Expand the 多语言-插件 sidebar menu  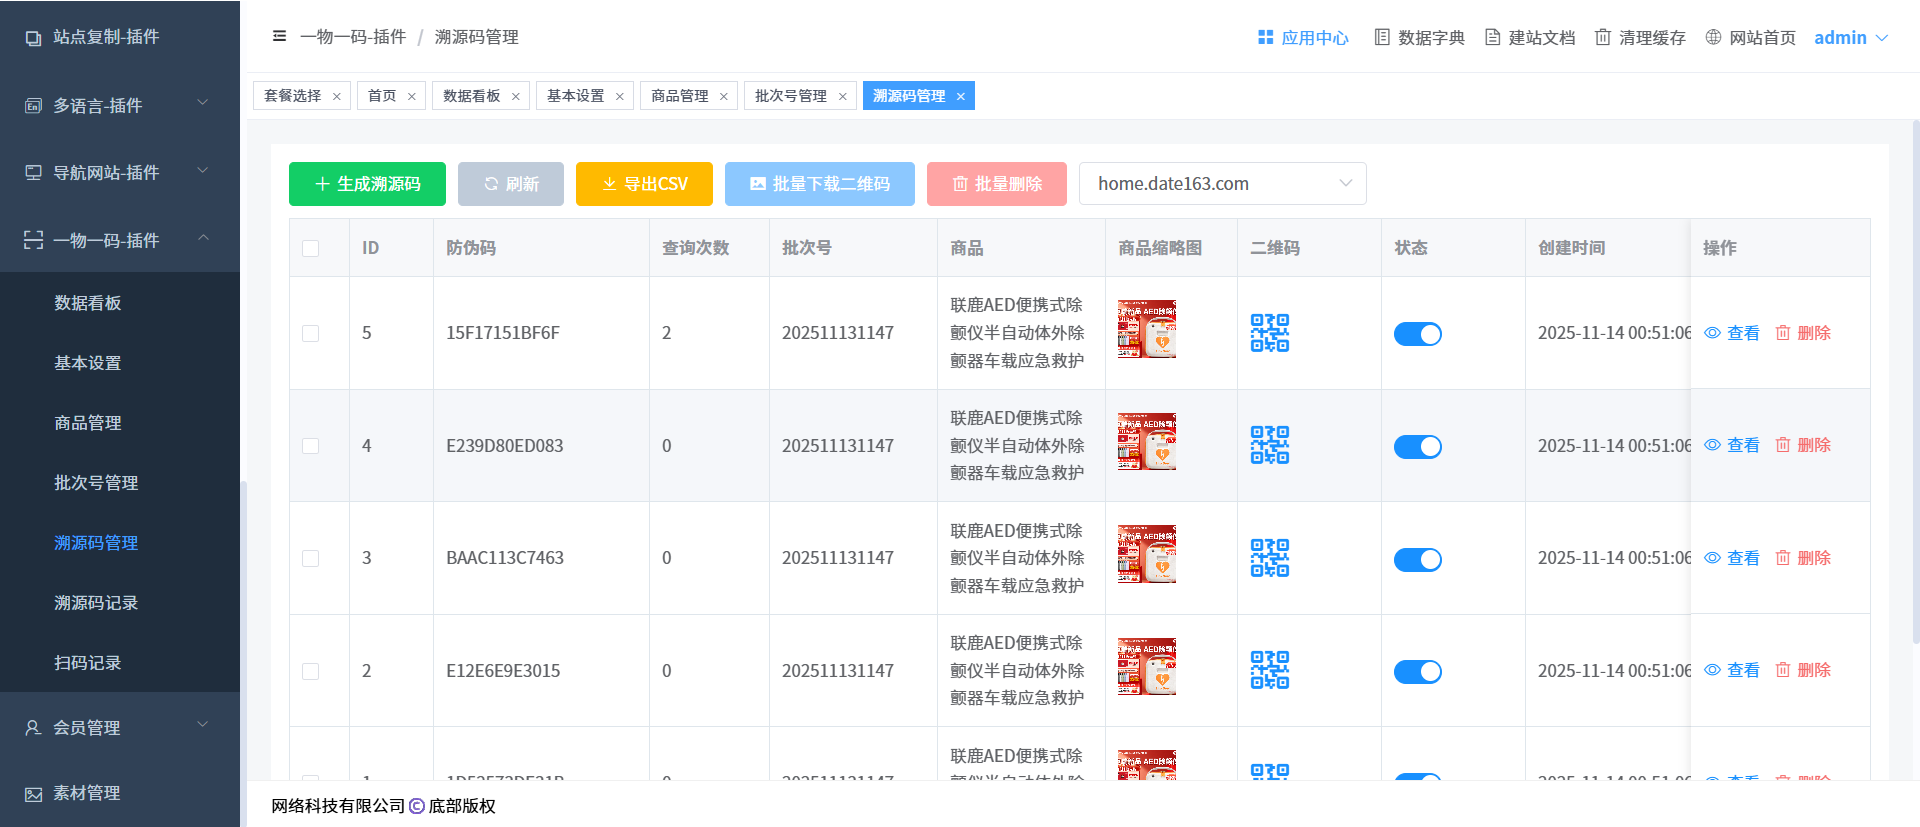120,105
